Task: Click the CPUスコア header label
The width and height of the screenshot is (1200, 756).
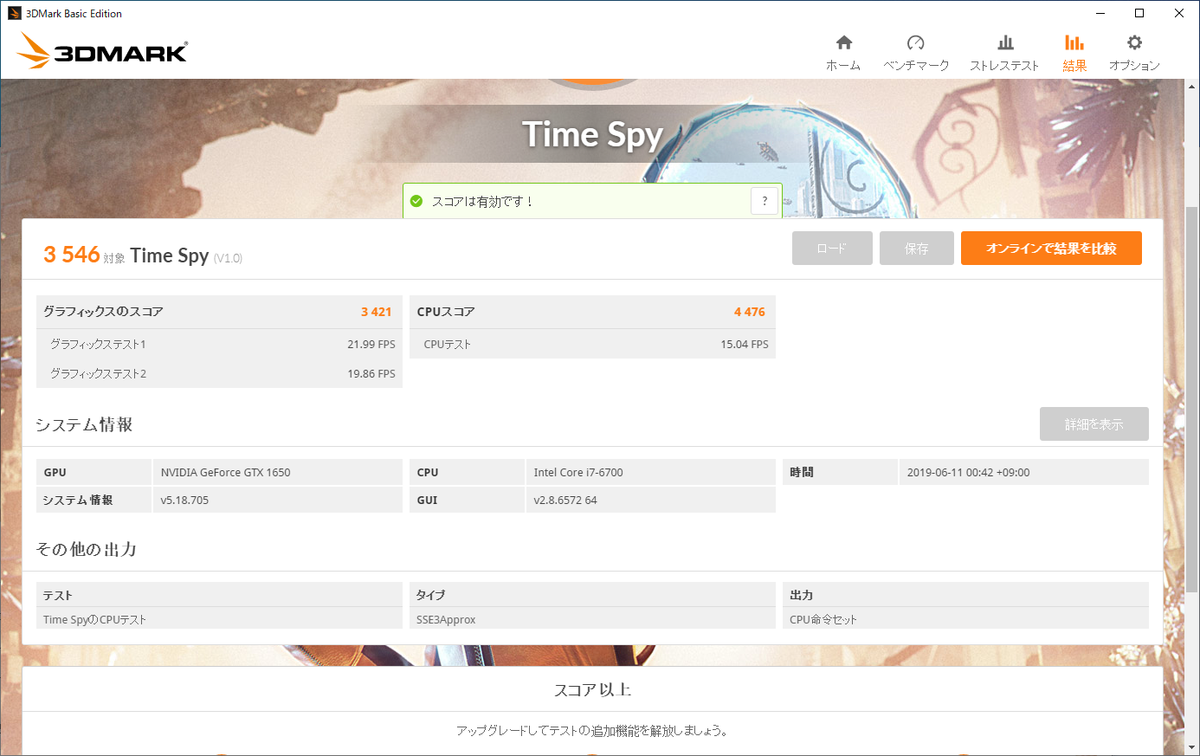Action: pyautogui.click(x=446, y=312)
